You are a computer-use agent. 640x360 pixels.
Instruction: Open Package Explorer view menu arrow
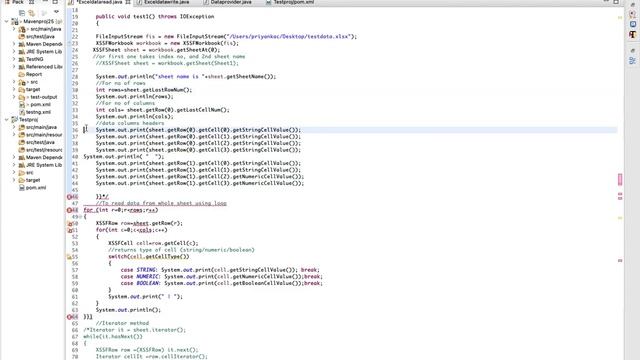[x=56, y=12]
